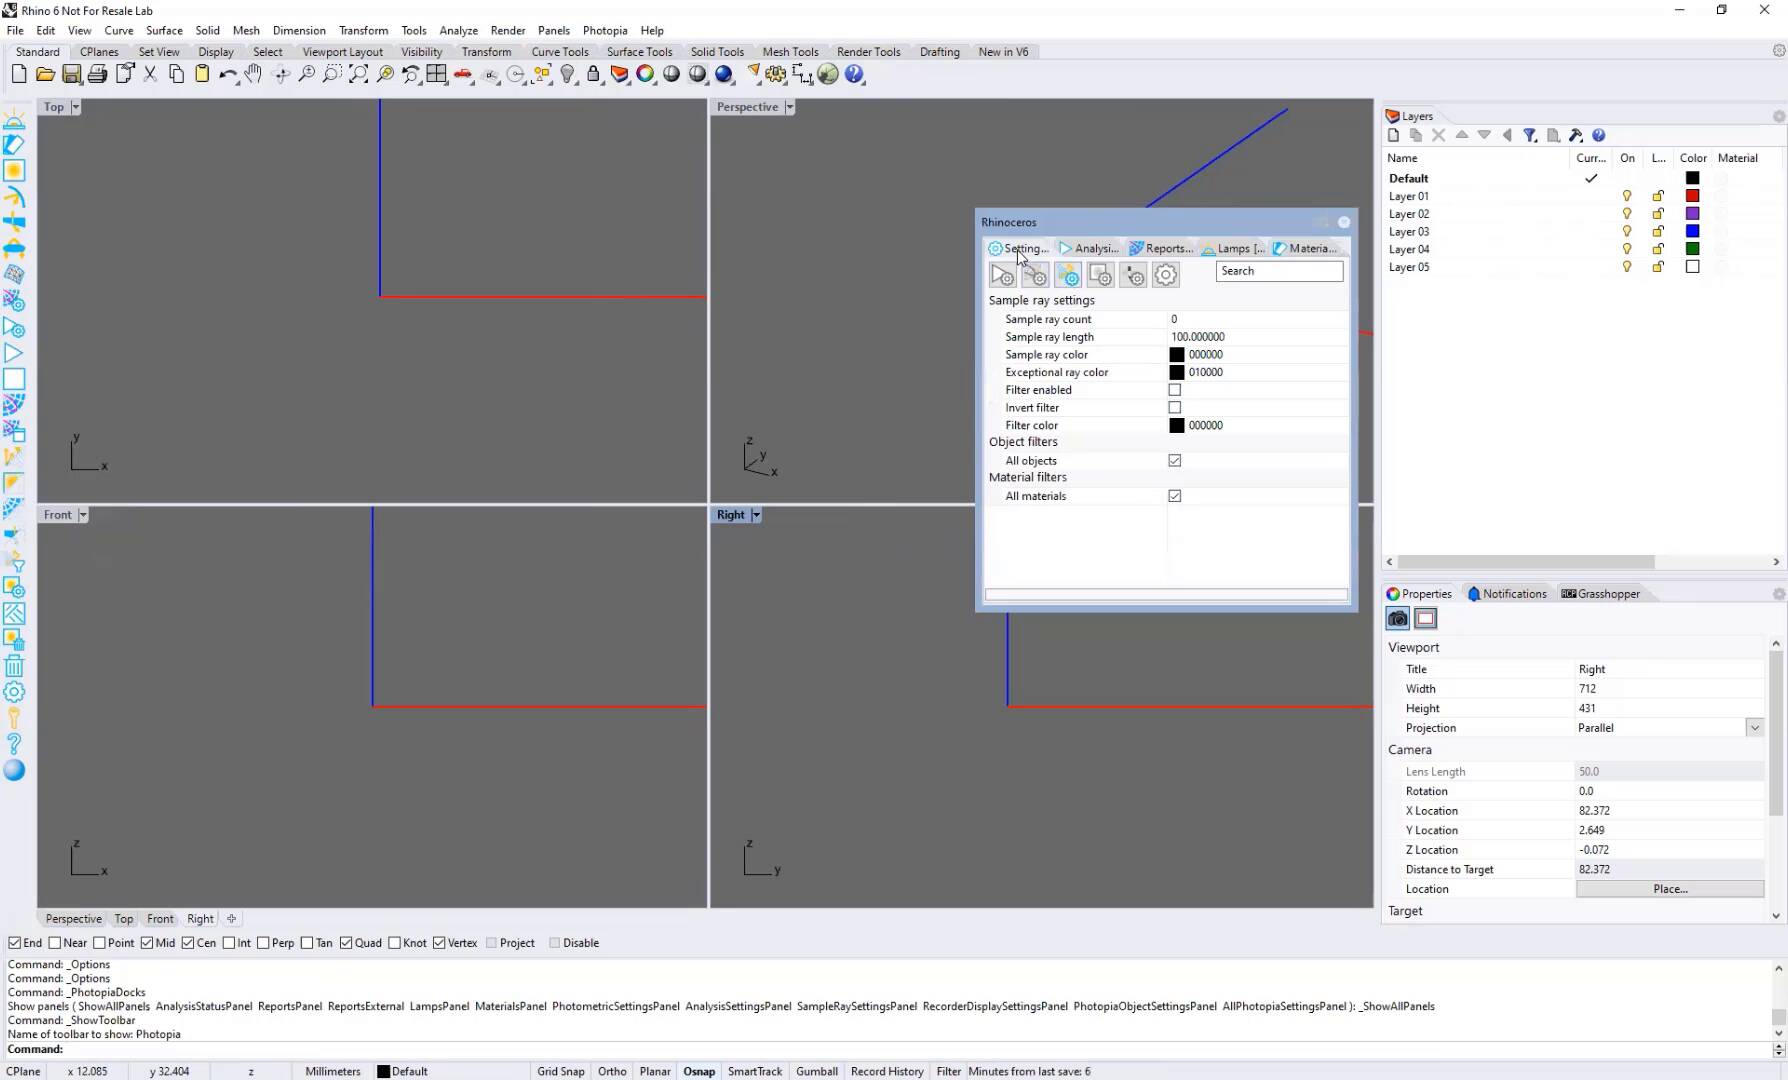Uncheck the All materials checkbox
Image resolution: width=1788 pixels, height=1080 pixels.
1175,496
